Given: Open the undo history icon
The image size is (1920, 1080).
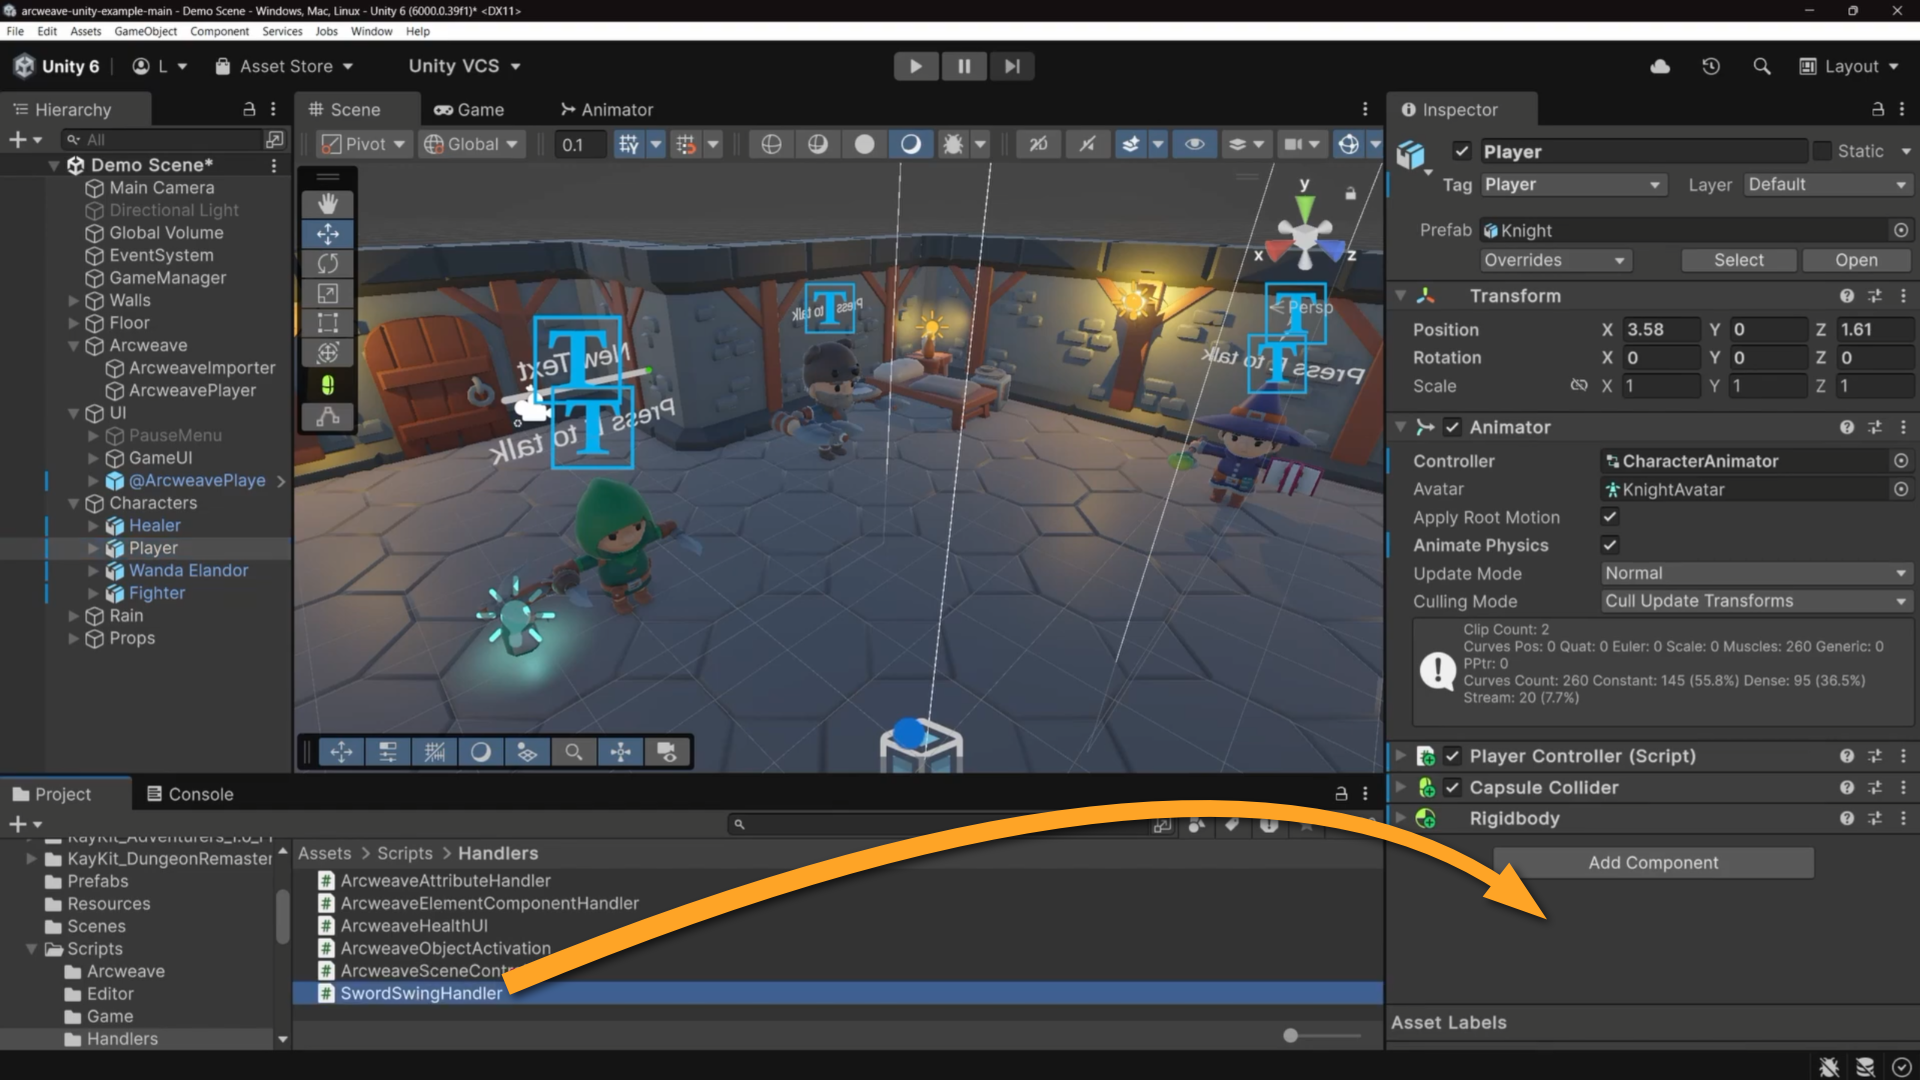Looking at the screenshot, I should click(x=1711, y=66).
